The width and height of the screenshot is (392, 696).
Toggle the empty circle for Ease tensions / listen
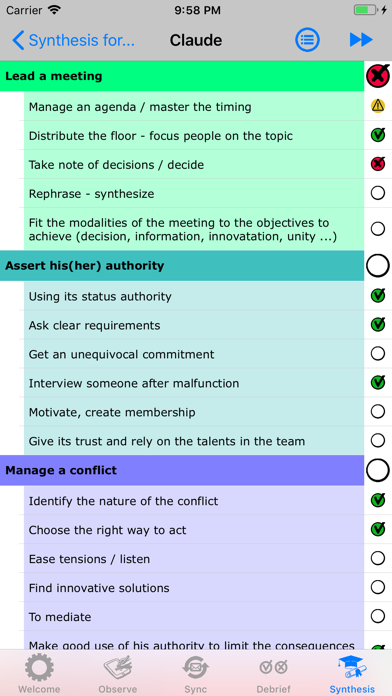[378, 558]
